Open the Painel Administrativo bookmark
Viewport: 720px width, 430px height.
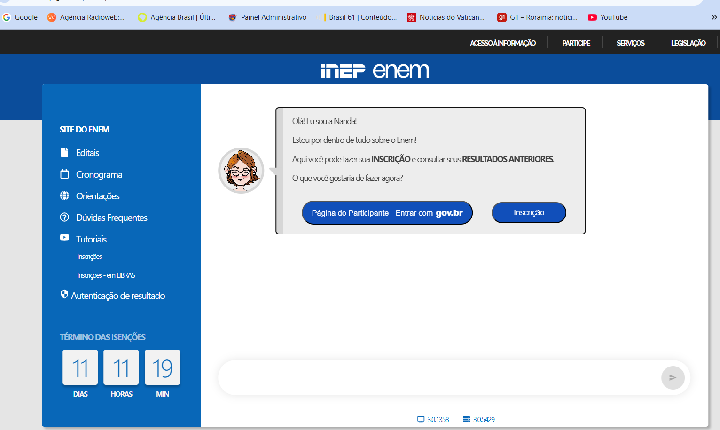point(268,17)
